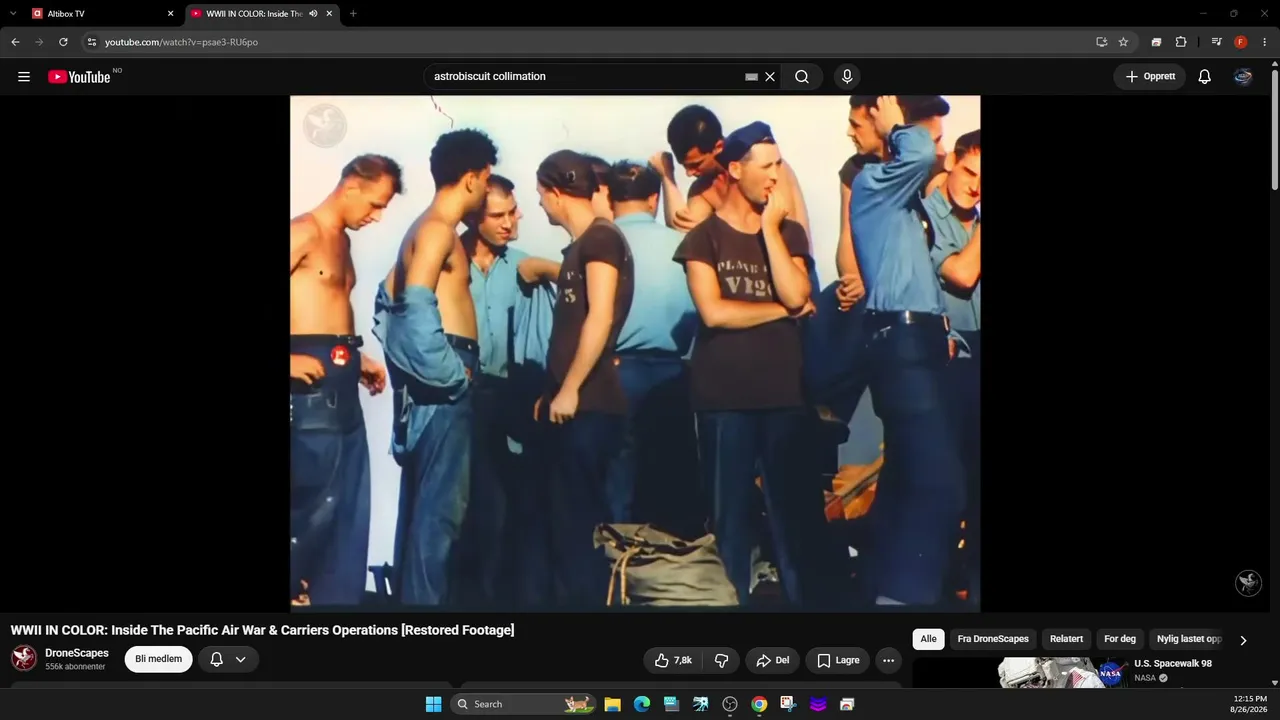
Task: Open the Opprett create menu
Action: pos(1150,77)
